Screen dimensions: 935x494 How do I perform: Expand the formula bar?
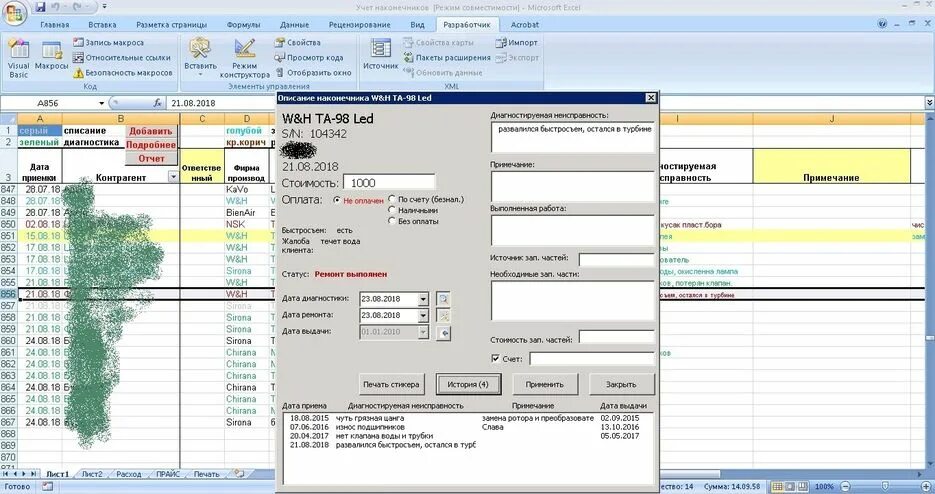pos(929,103)
